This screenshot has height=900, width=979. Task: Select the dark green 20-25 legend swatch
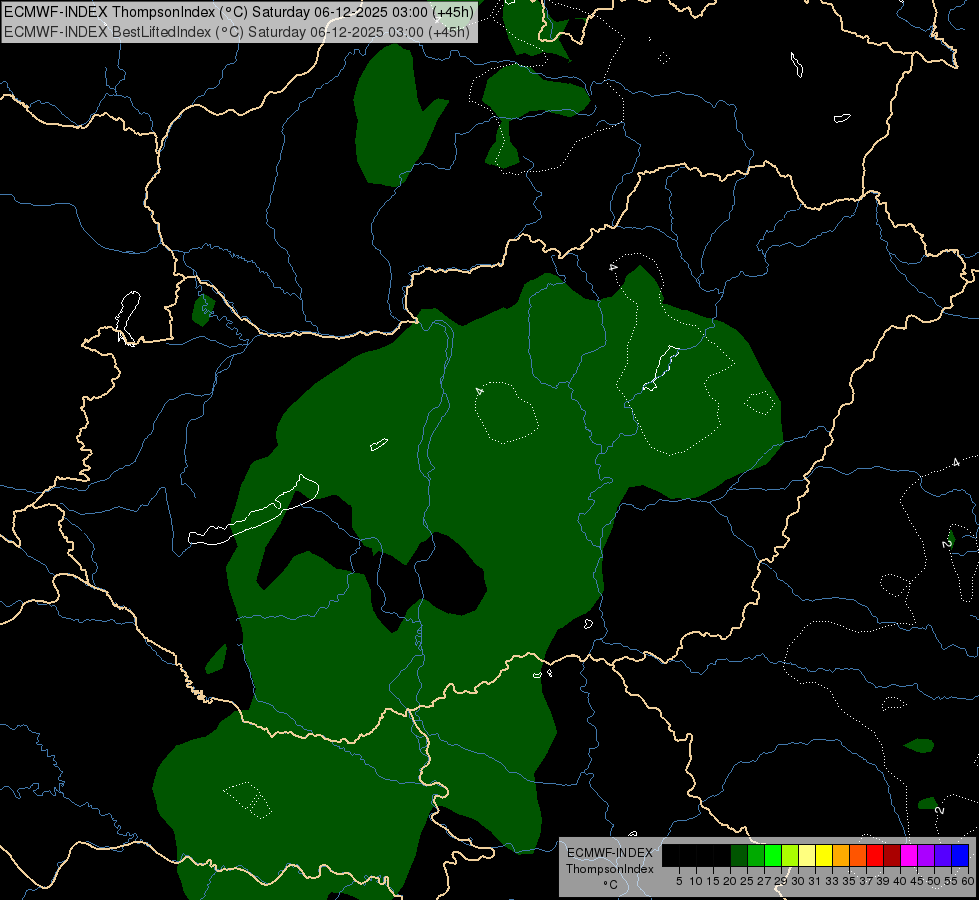pos(739,855)
